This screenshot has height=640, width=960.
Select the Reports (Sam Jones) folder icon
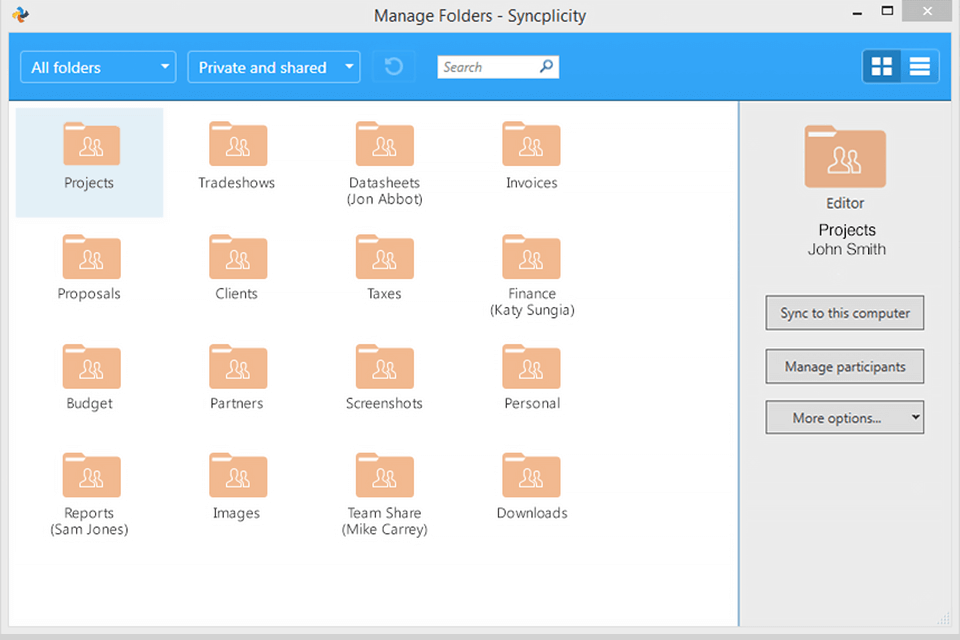(x=91, y=475)
